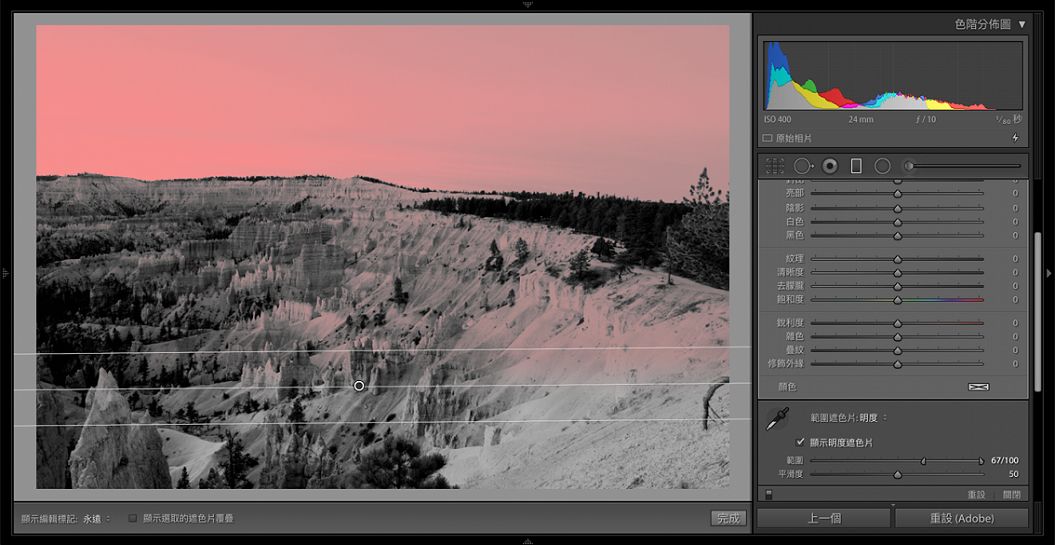Enable 顯示選取的遮色片覆疊 checkbox
1055x545 pixels.
(133, 518)
